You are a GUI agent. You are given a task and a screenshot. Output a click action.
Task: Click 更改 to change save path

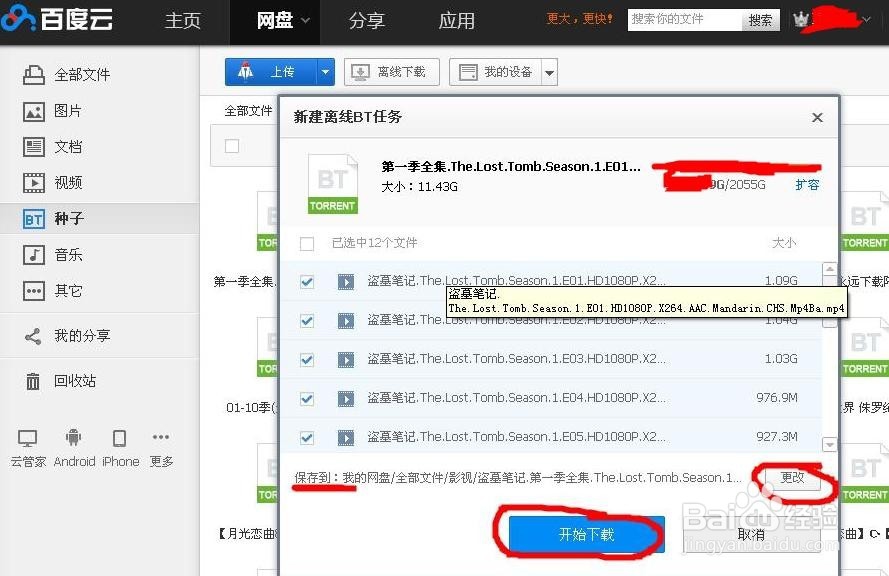(792, 477)
